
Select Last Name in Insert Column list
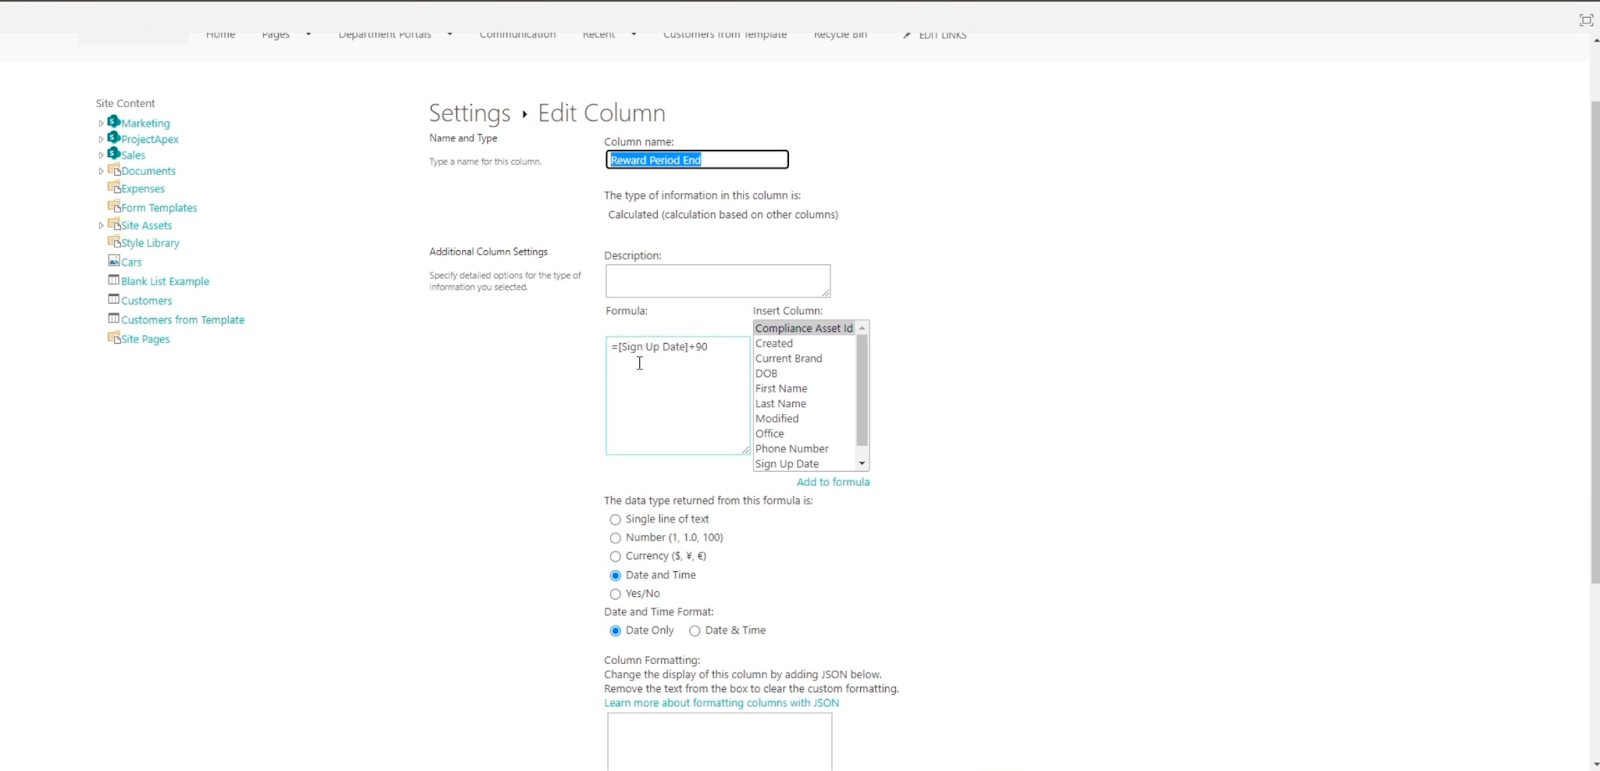804,403
